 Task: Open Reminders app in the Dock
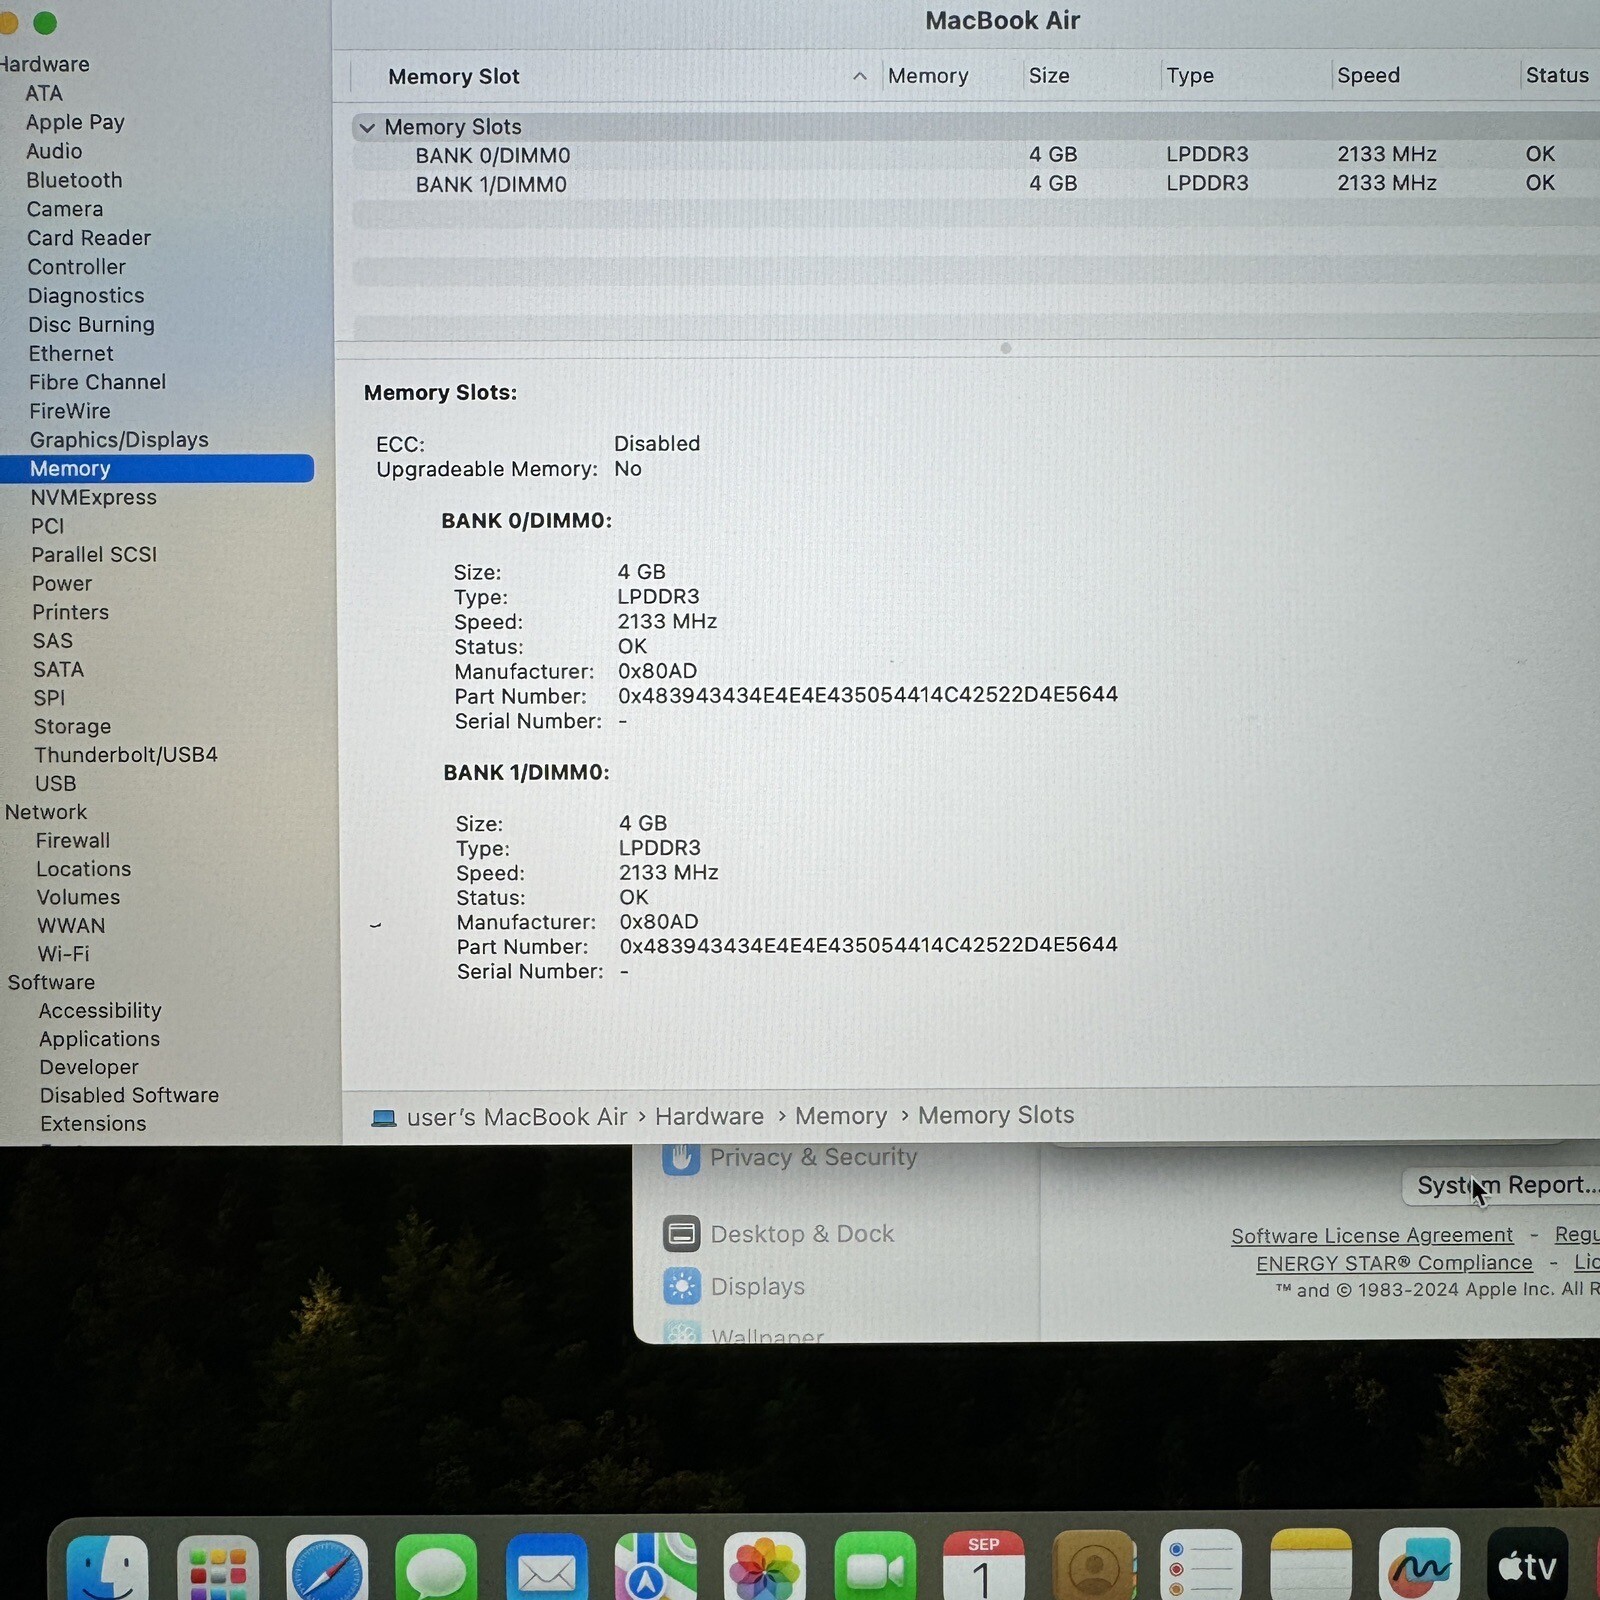pos(1201,1567)
